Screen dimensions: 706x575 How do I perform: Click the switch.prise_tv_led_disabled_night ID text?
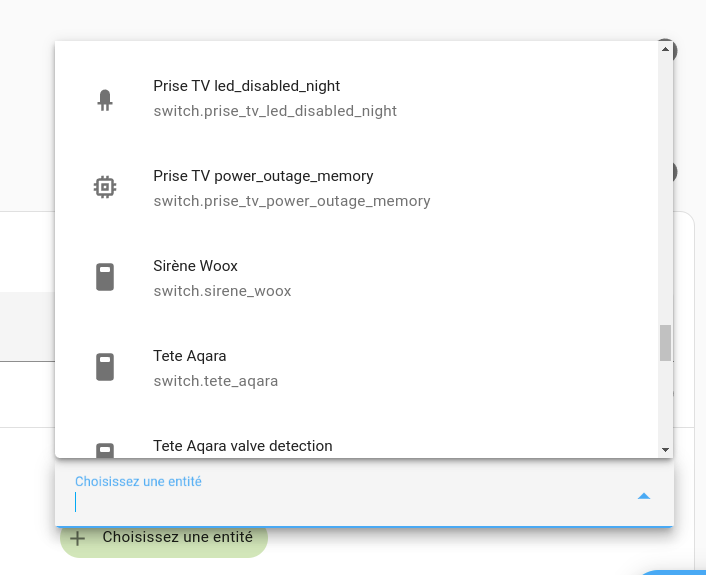point(275,111)
